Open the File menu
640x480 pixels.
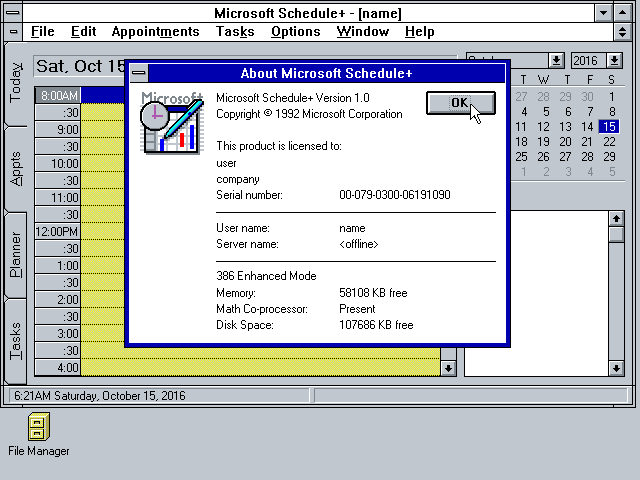tap(42, 31)
